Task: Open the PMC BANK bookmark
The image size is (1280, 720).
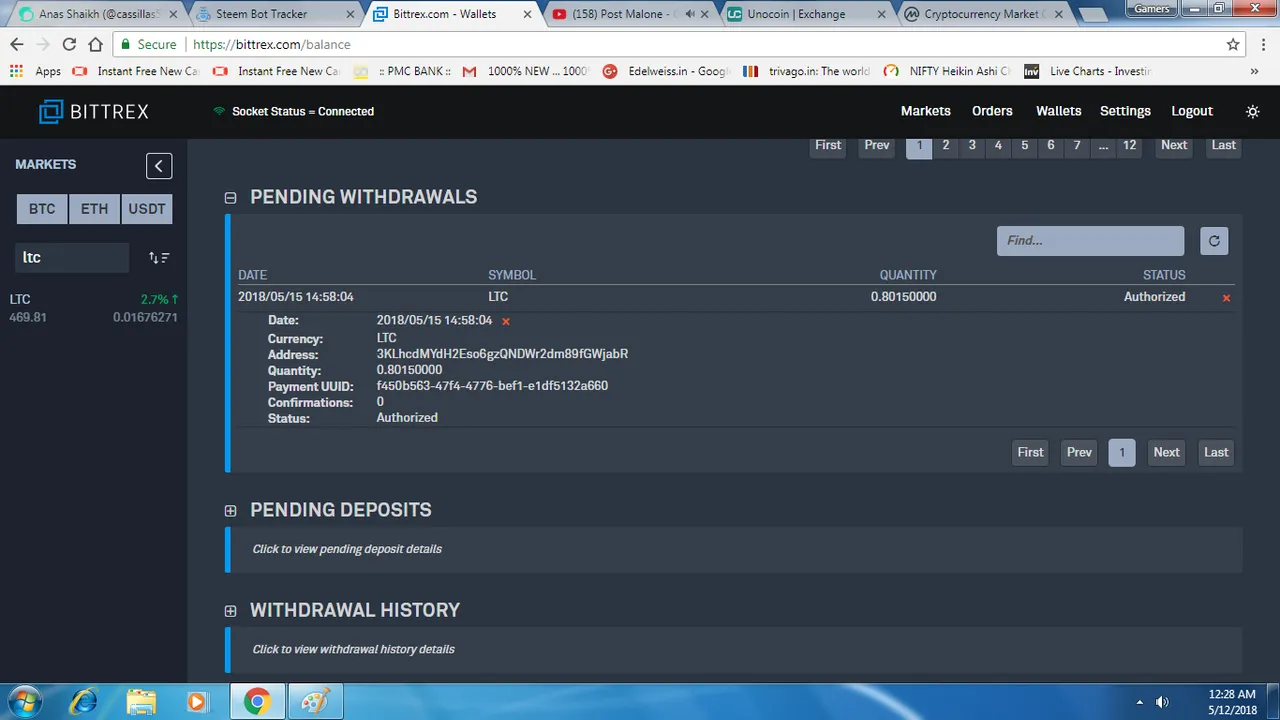Action: (x=403, y=71)
